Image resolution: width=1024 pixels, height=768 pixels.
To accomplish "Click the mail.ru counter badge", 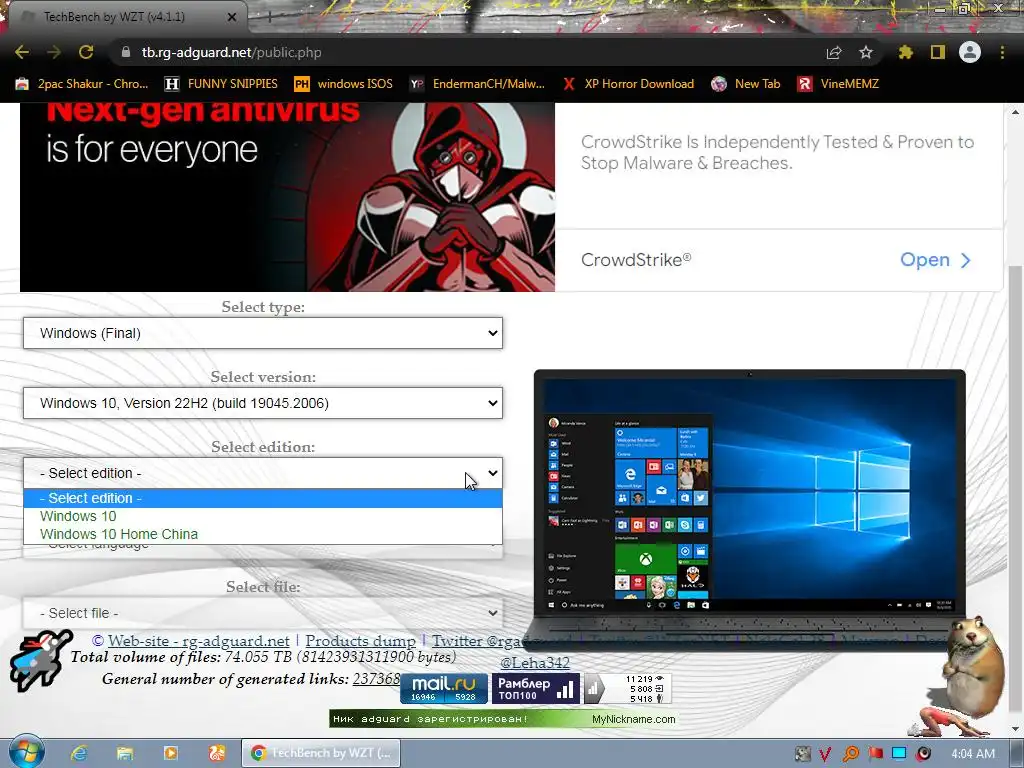I will pyautogui.click(x=444, y=688).
